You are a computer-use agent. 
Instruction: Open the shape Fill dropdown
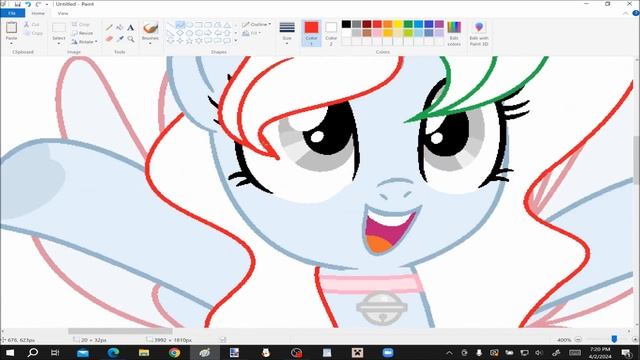(x=252, y=33)
